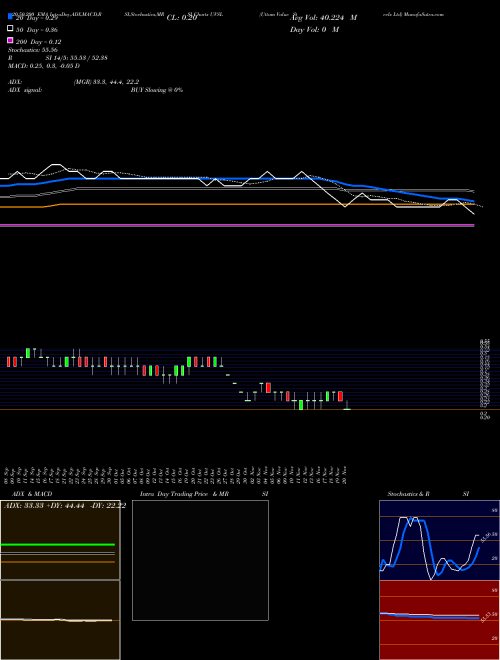Click the 'Avg Vol: 40.224 M' text
Viewport: 500px width, 660px height.
pos(323,18)
